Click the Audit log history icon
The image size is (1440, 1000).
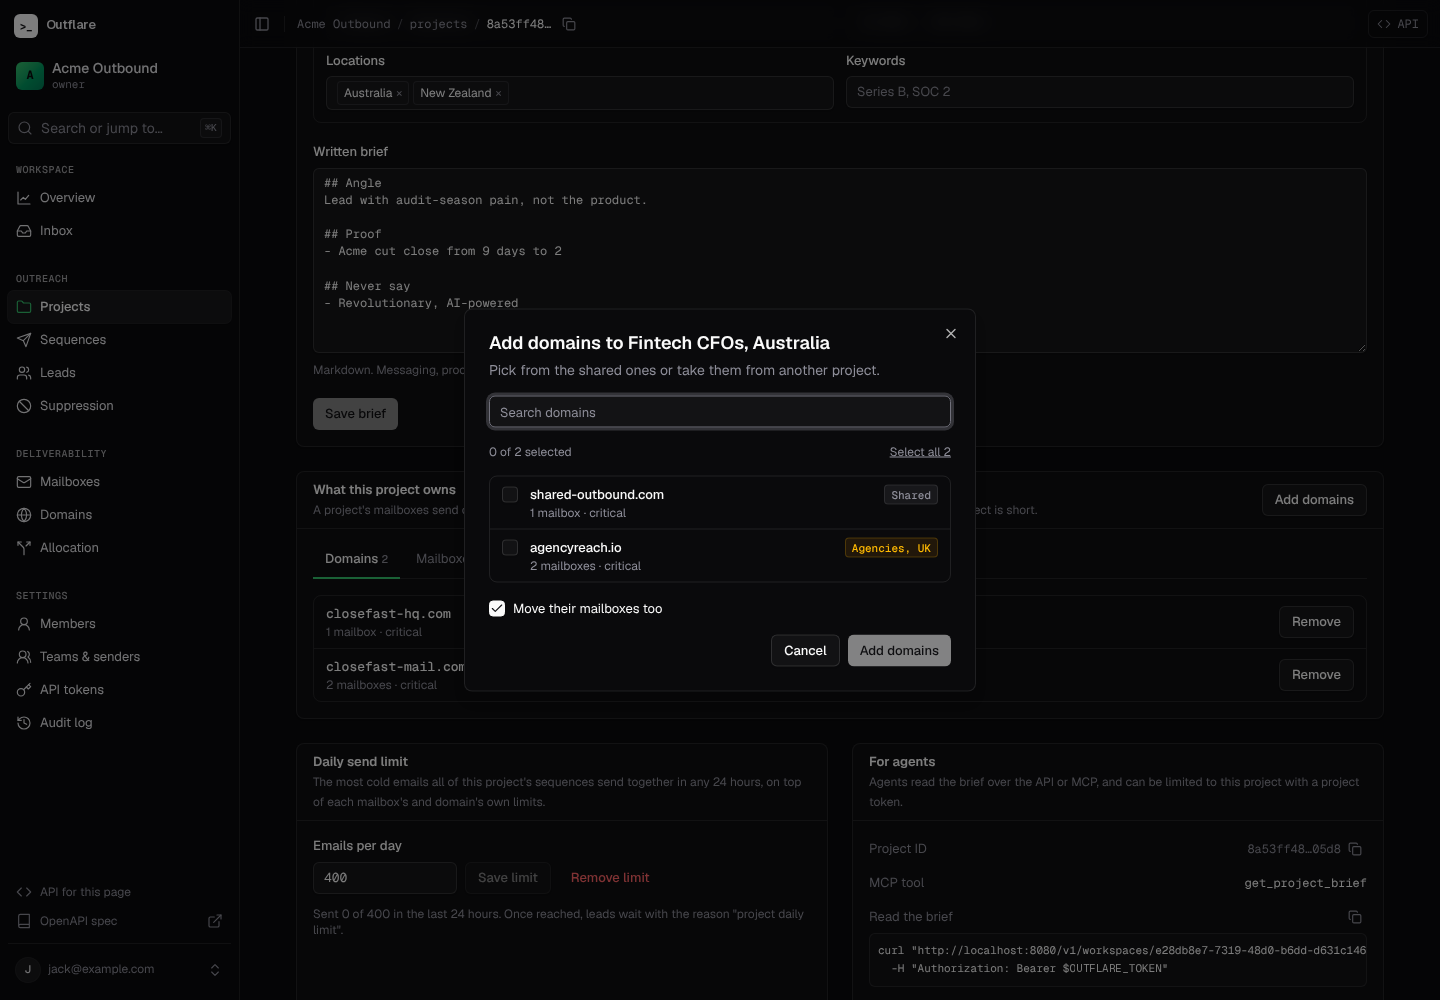click(x=24, y=723)
